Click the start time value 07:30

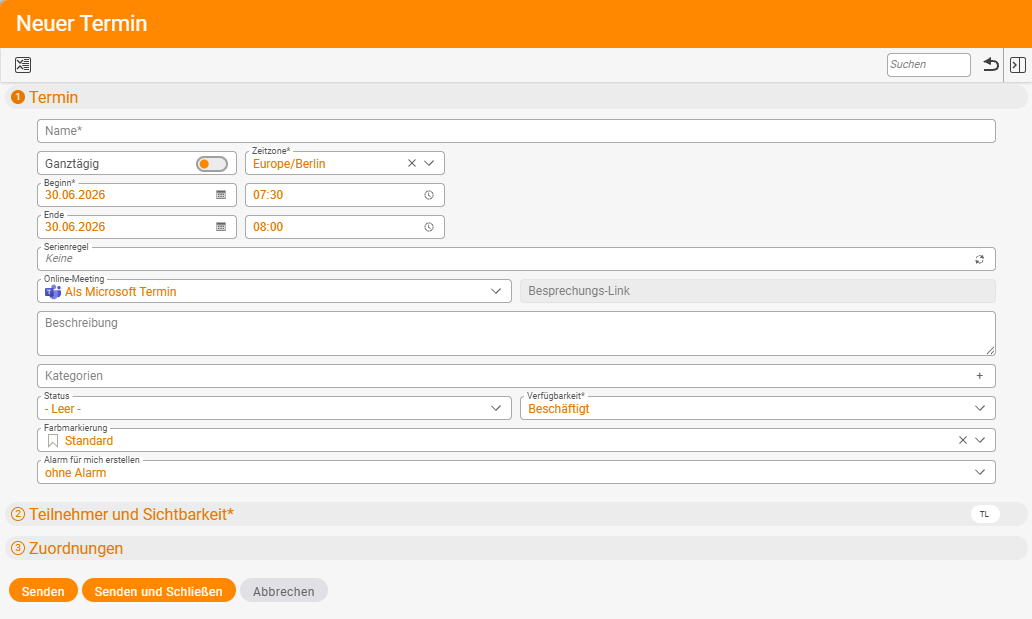(268, 195)
